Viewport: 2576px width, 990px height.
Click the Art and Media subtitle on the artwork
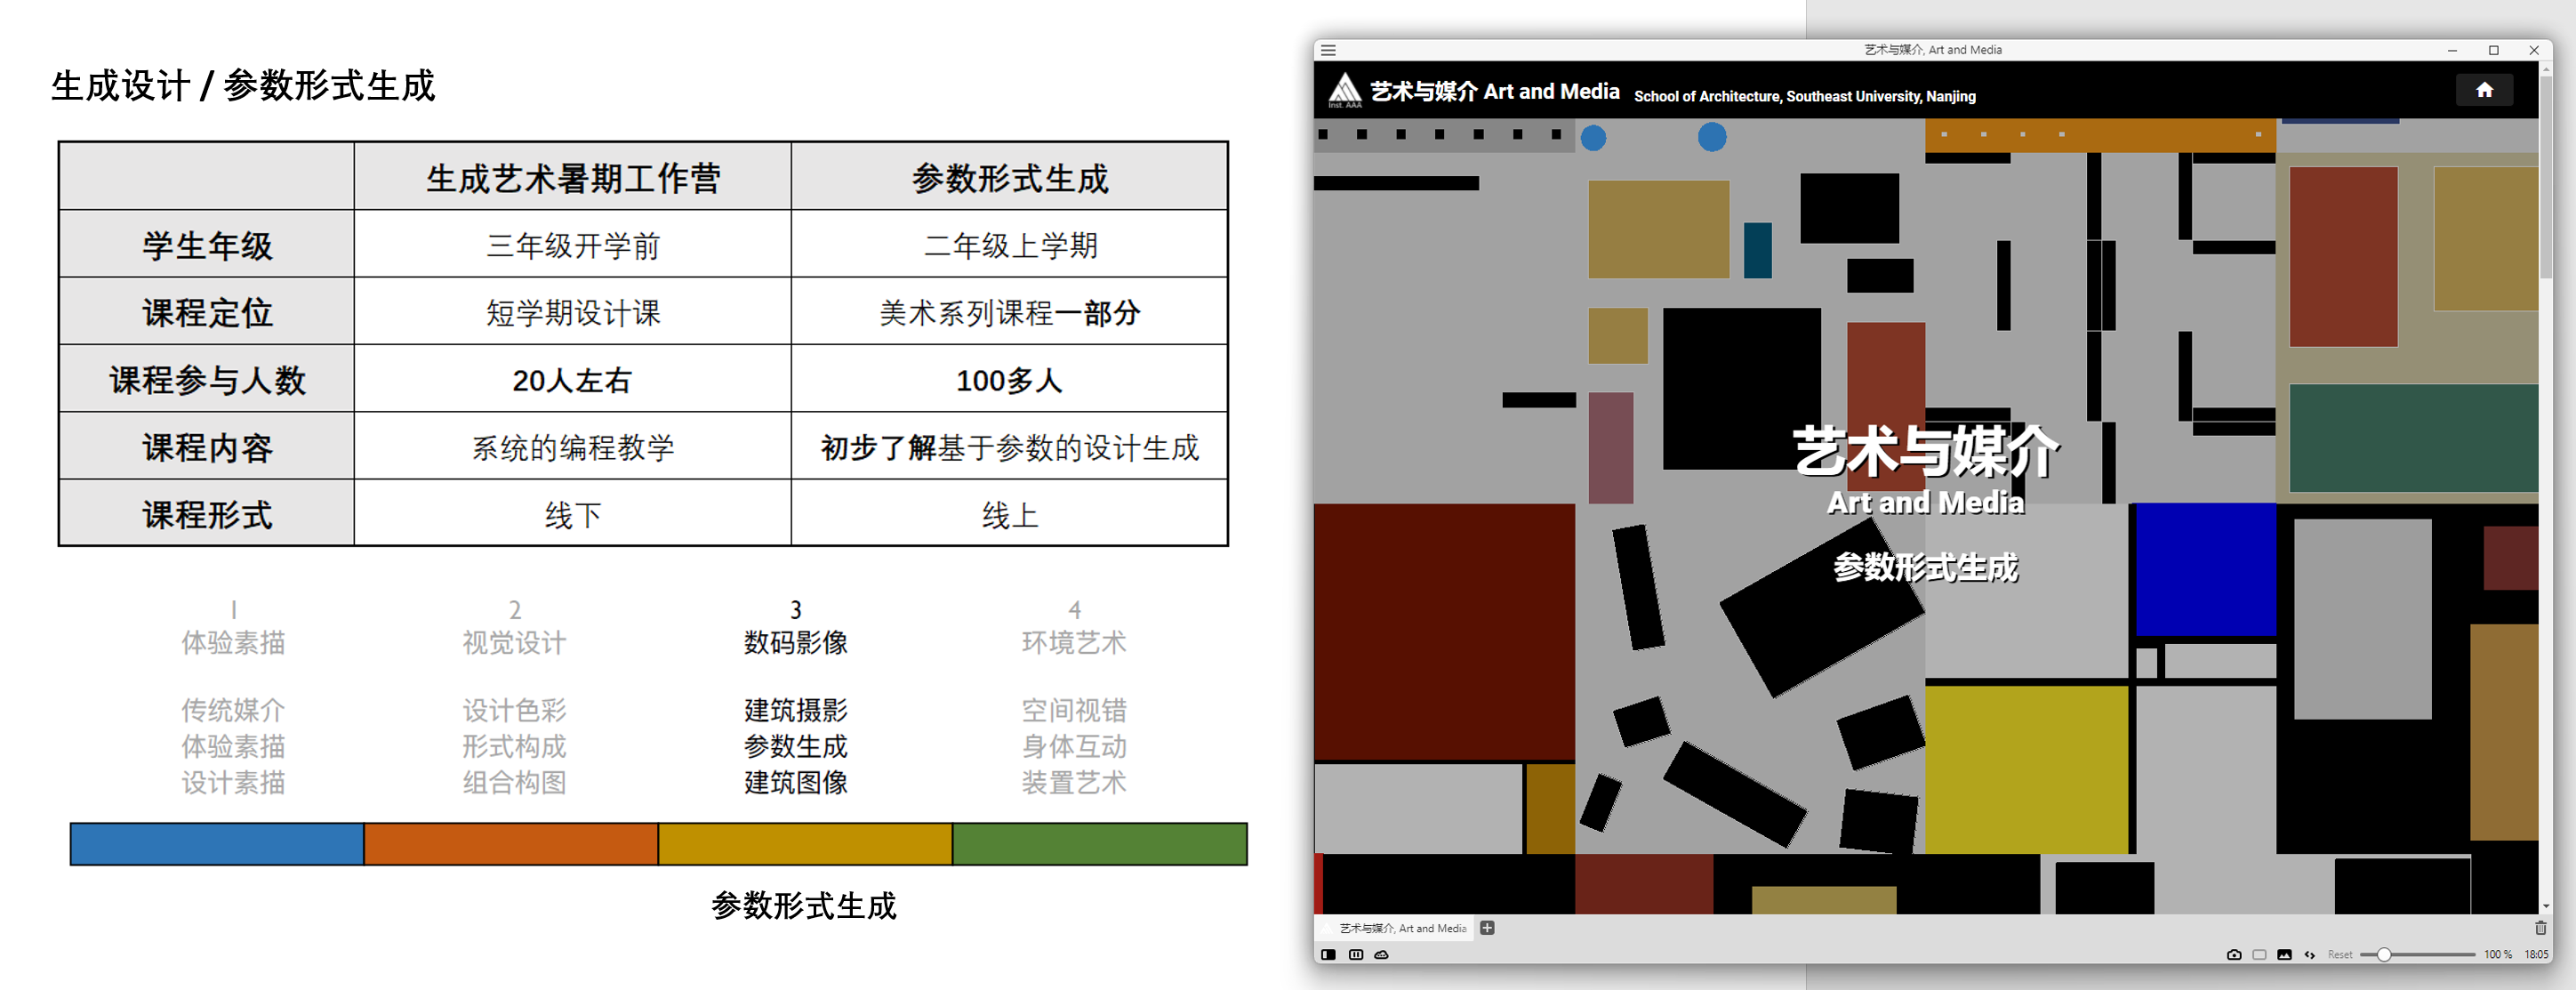[1925, 502]
